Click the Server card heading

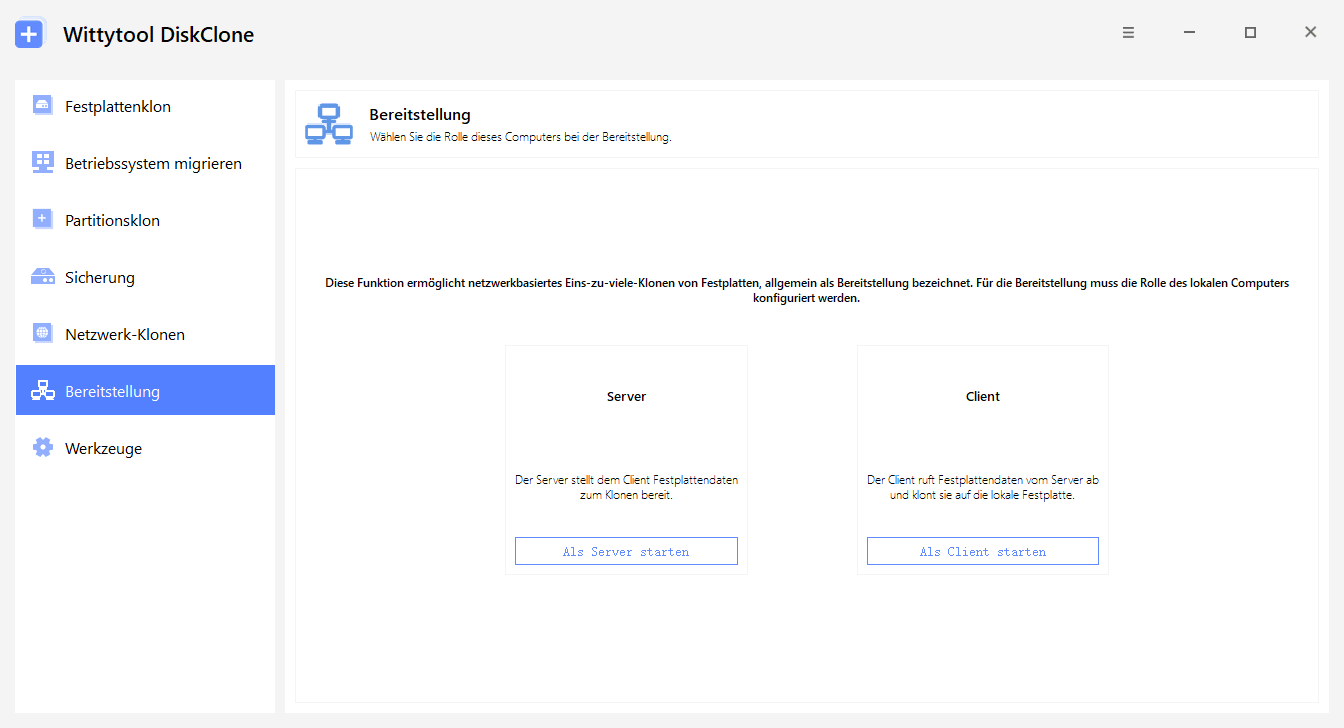[x=626, y=396]
